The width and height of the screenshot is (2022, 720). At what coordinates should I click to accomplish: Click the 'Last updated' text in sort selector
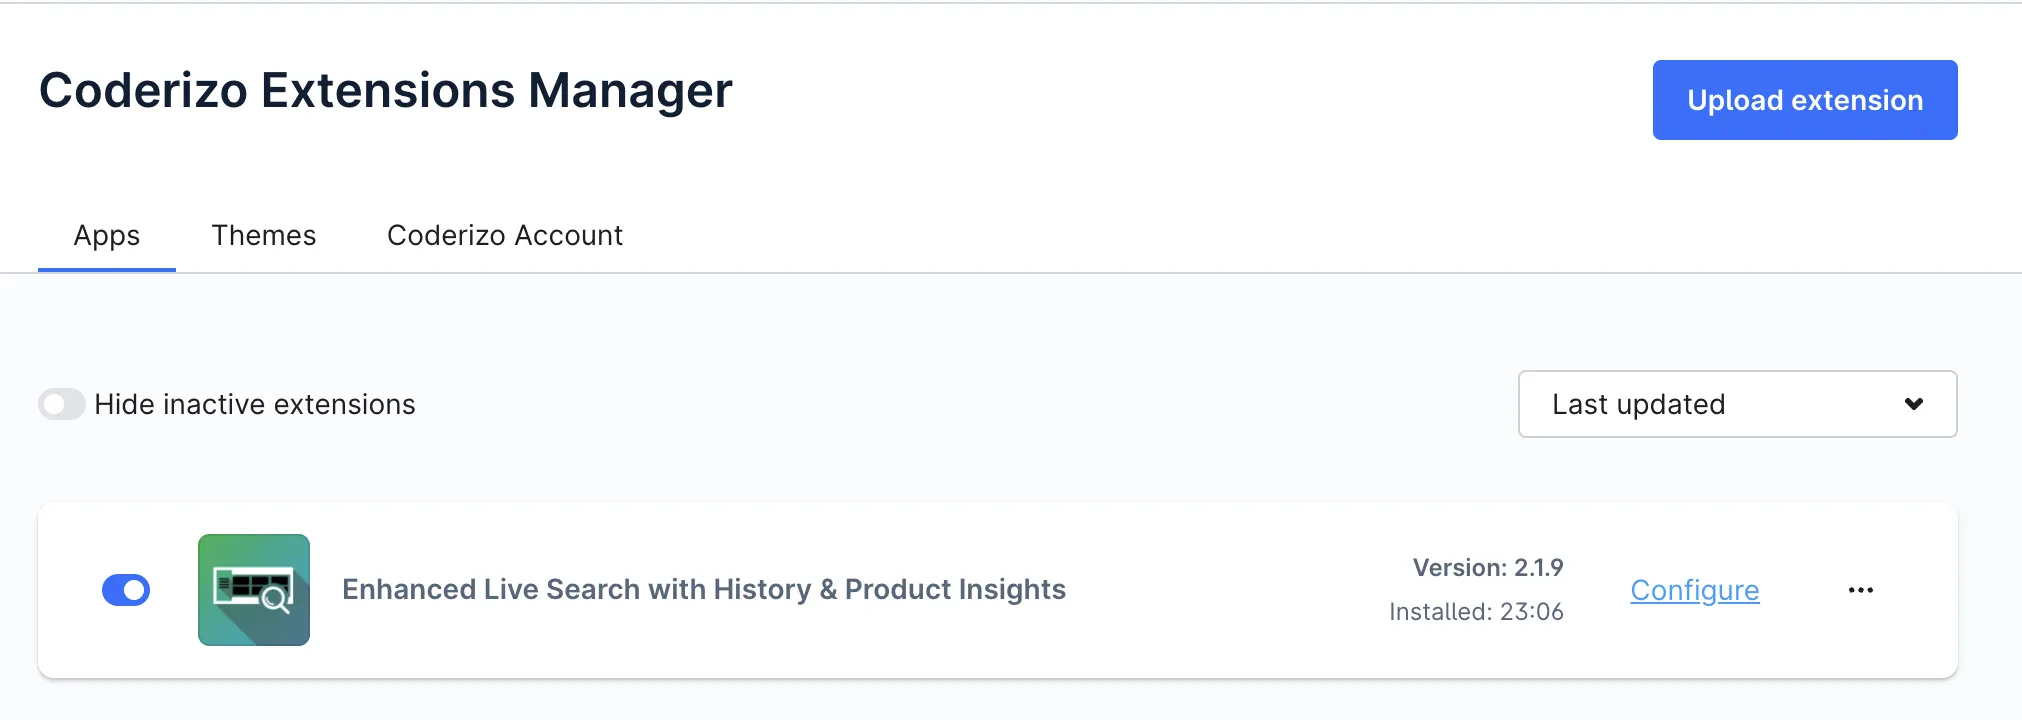(x=1638, y=404)
